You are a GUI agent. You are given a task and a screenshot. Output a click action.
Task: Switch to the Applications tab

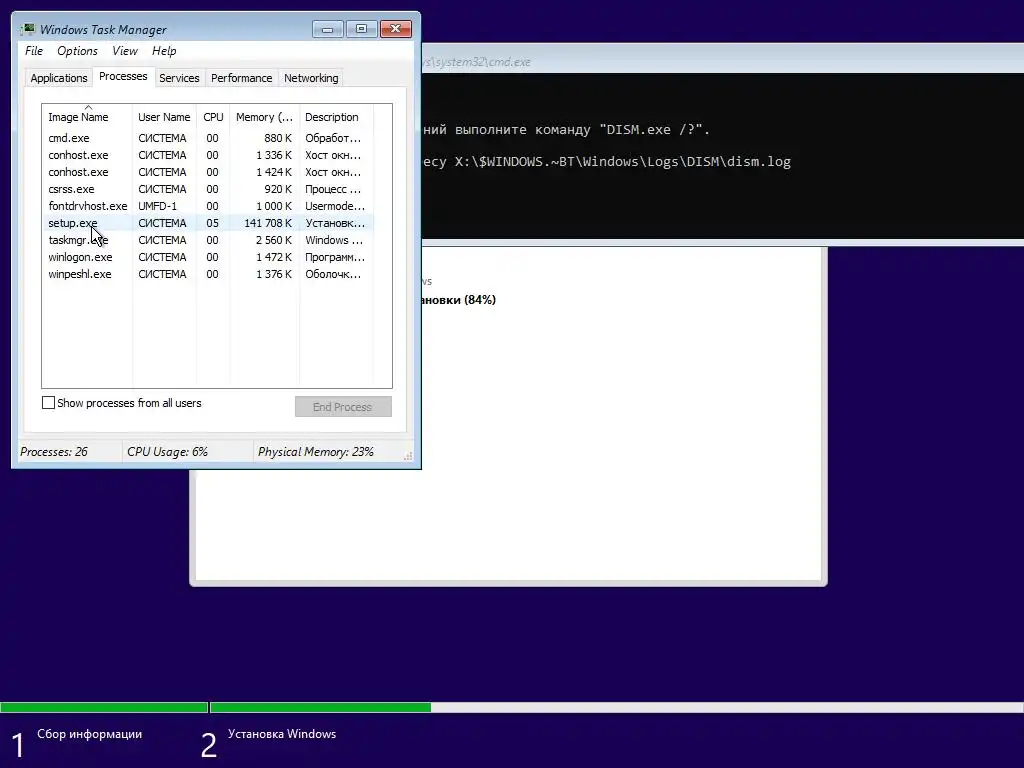(59, 78)
